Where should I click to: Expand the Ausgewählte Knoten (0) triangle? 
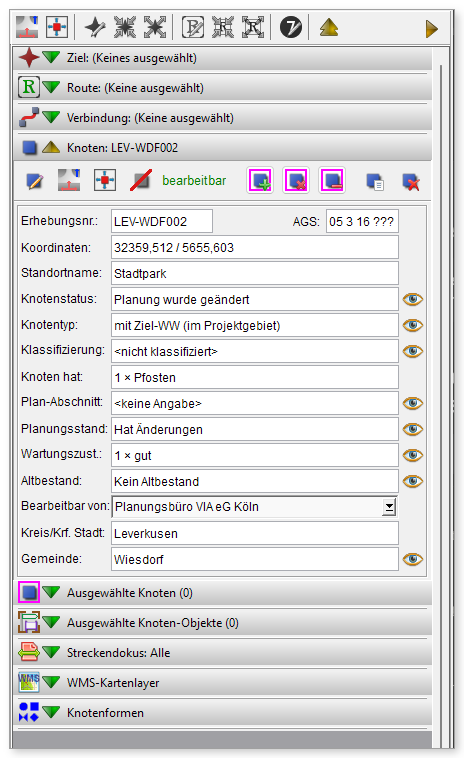point(51,592)
